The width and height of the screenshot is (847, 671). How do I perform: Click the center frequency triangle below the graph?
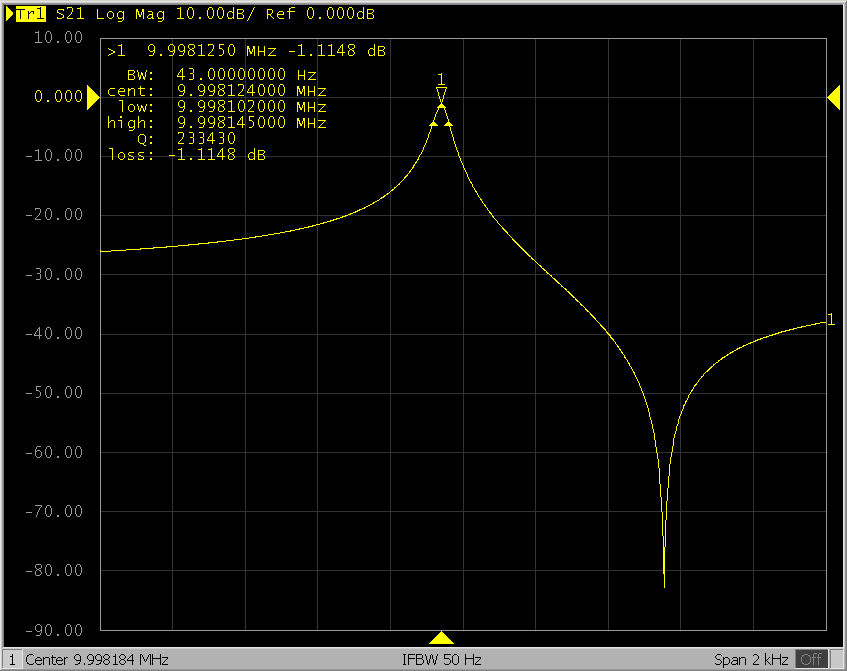(x=441, y=638)
